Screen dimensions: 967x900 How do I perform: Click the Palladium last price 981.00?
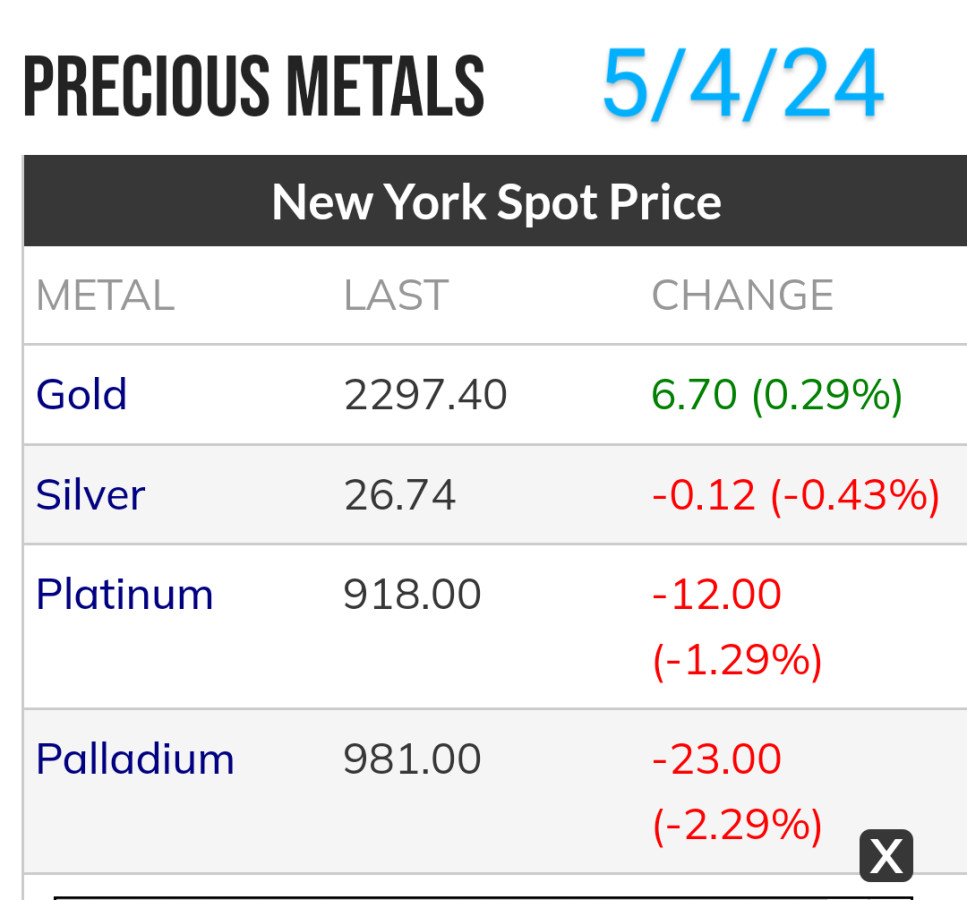point(412,759)
